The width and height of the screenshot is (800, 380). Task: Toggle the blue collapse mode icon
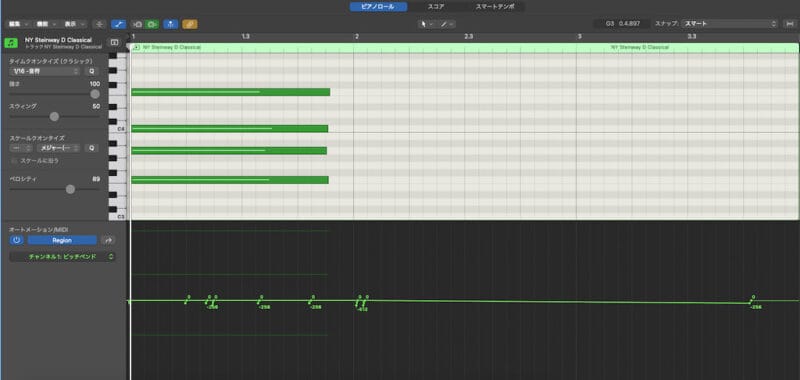[170, 24]
